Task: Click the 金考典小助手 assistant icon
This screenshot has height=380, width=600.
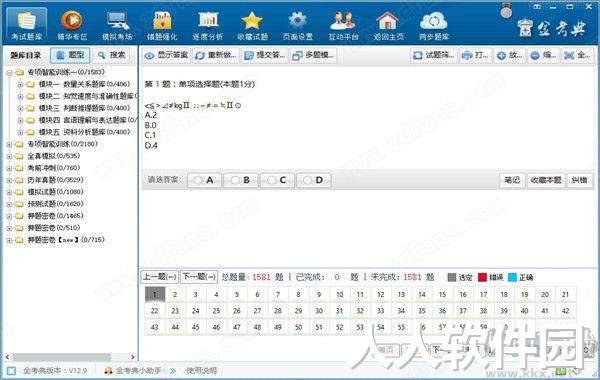Action: (x=109, y=370)
